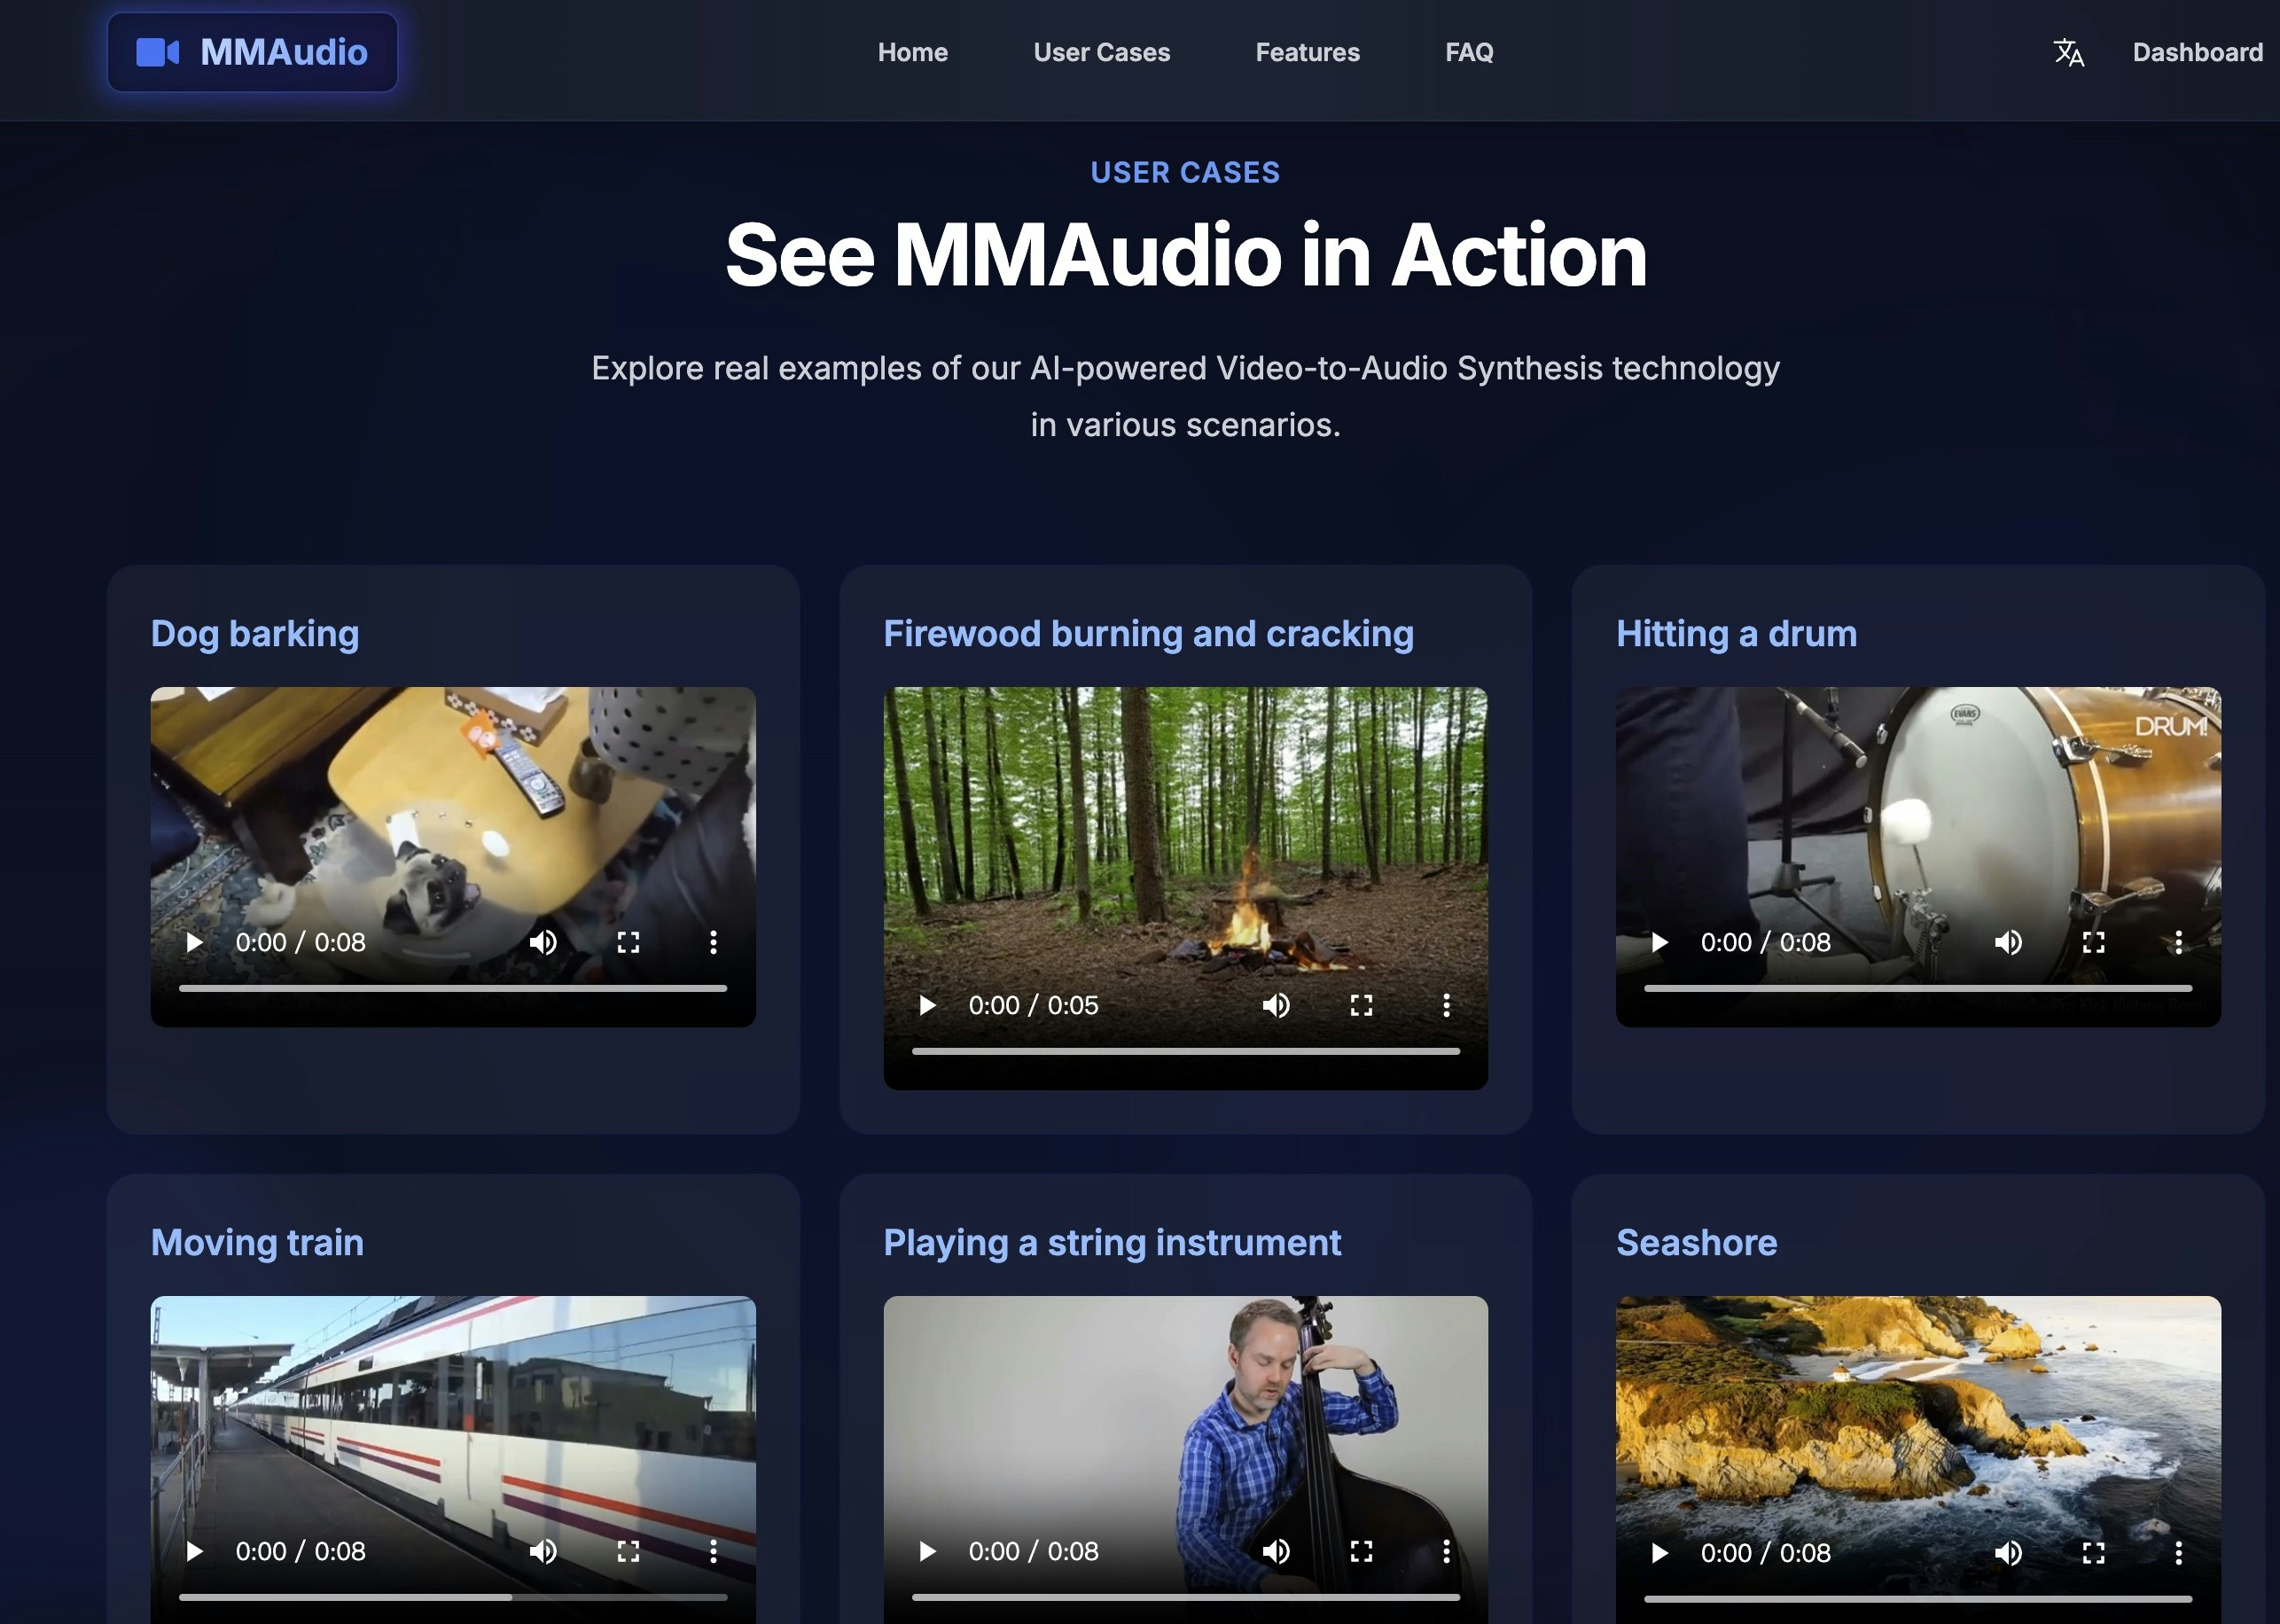Click the MMAudio logo button

coord(252,52)
